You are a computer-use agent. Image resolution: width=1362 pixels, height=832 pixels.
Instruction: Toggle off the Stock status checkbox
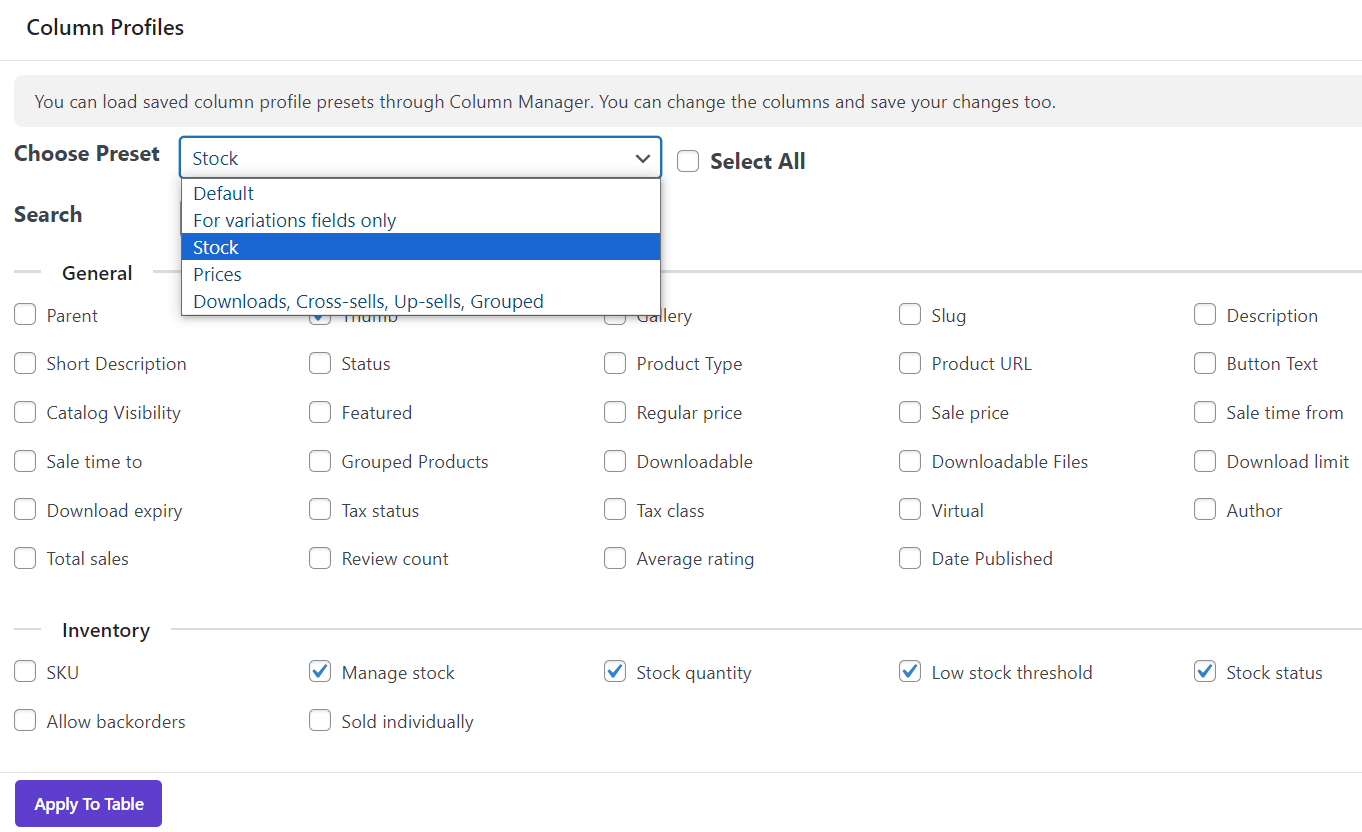coord(1205,672)
